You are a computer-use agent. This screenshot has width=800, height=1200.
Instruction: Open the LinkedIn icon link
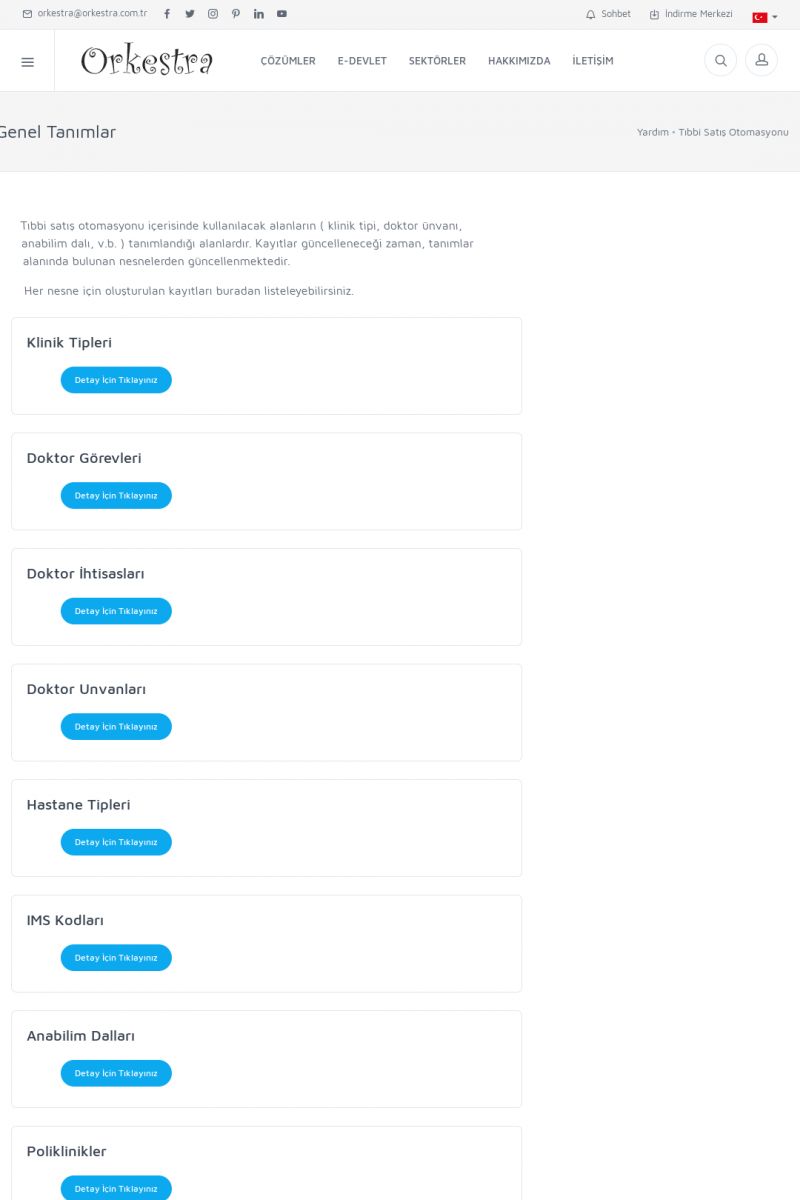(259, 14)
